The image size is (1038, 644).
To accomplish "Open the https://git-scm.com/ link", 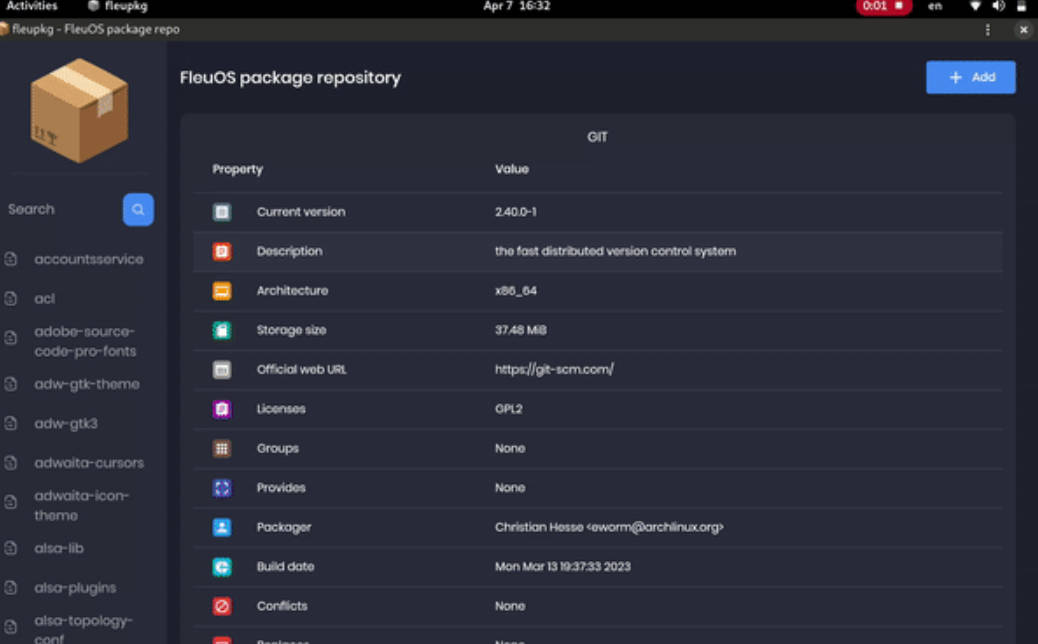I will point(554,369).
